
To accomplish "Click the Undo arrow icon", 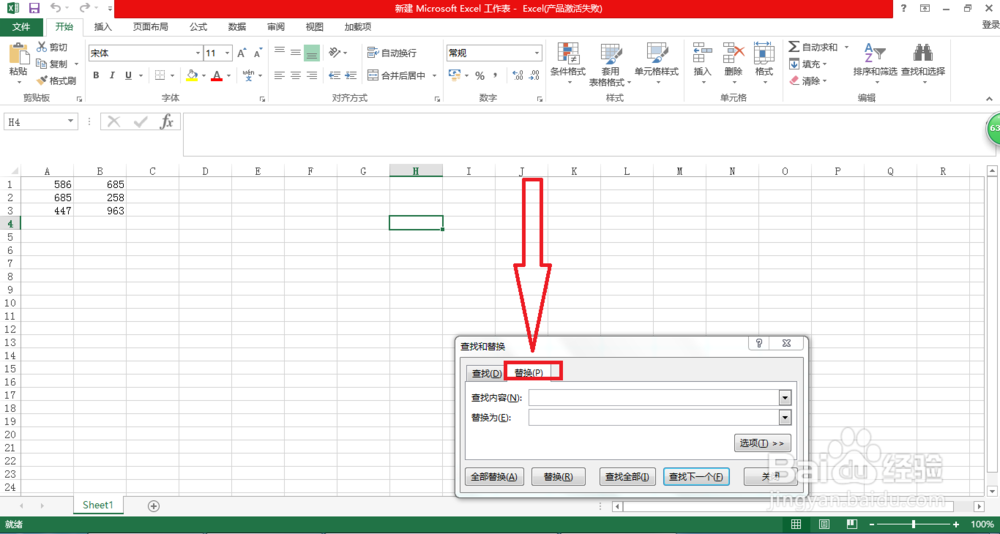I will pos(55,8).
